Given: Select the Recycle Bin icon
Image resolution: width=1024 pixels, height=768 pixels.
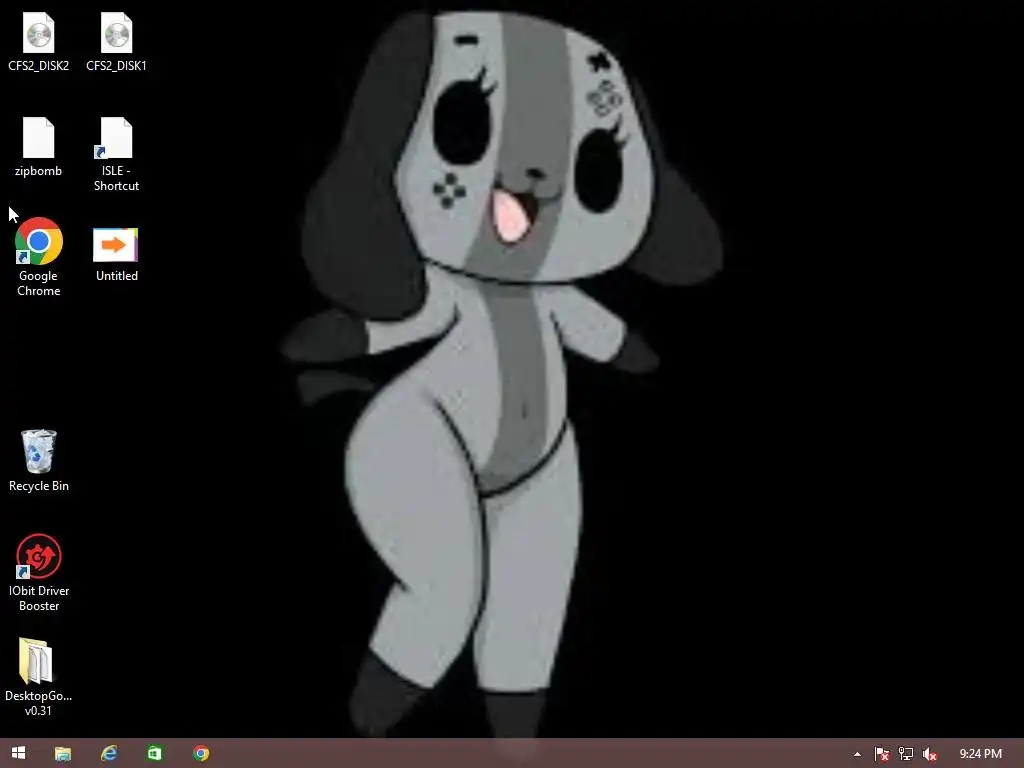Looking at the screenshot, I should pyautogui.click(x=39, y=451).
